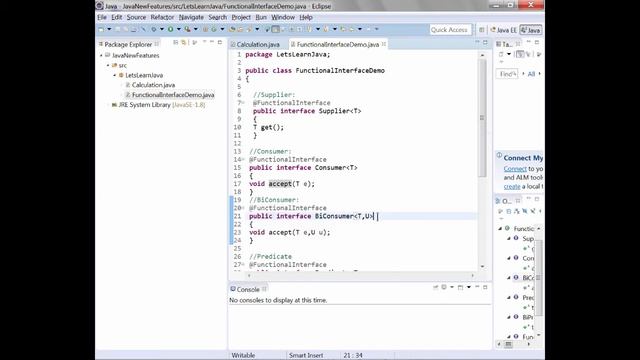Switch to the Java EE perspective
The width and height of the screenshot is (640, 360).
click(503, 30)
